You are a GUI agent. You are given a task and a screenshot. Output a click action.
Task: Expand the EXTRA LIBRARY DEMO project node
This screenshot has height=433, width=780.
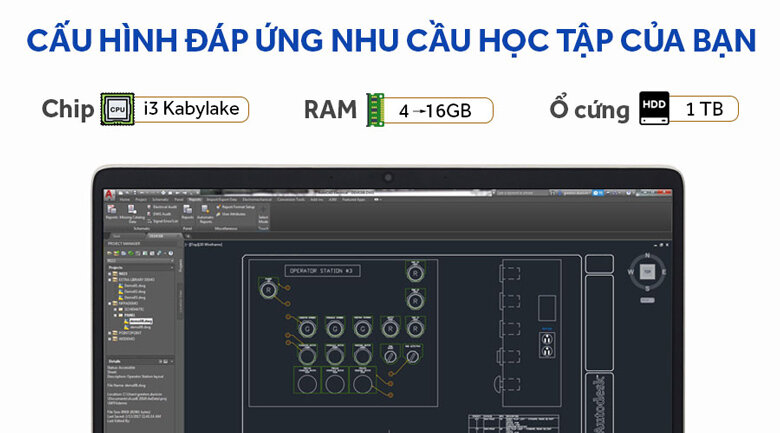110,279
